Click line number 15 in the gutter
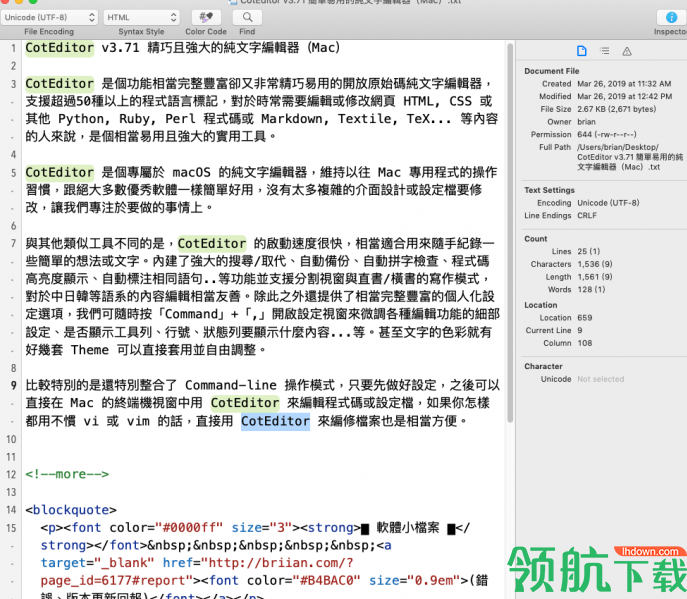The height and width of the screenshot is (599, 687). point(11,528)
